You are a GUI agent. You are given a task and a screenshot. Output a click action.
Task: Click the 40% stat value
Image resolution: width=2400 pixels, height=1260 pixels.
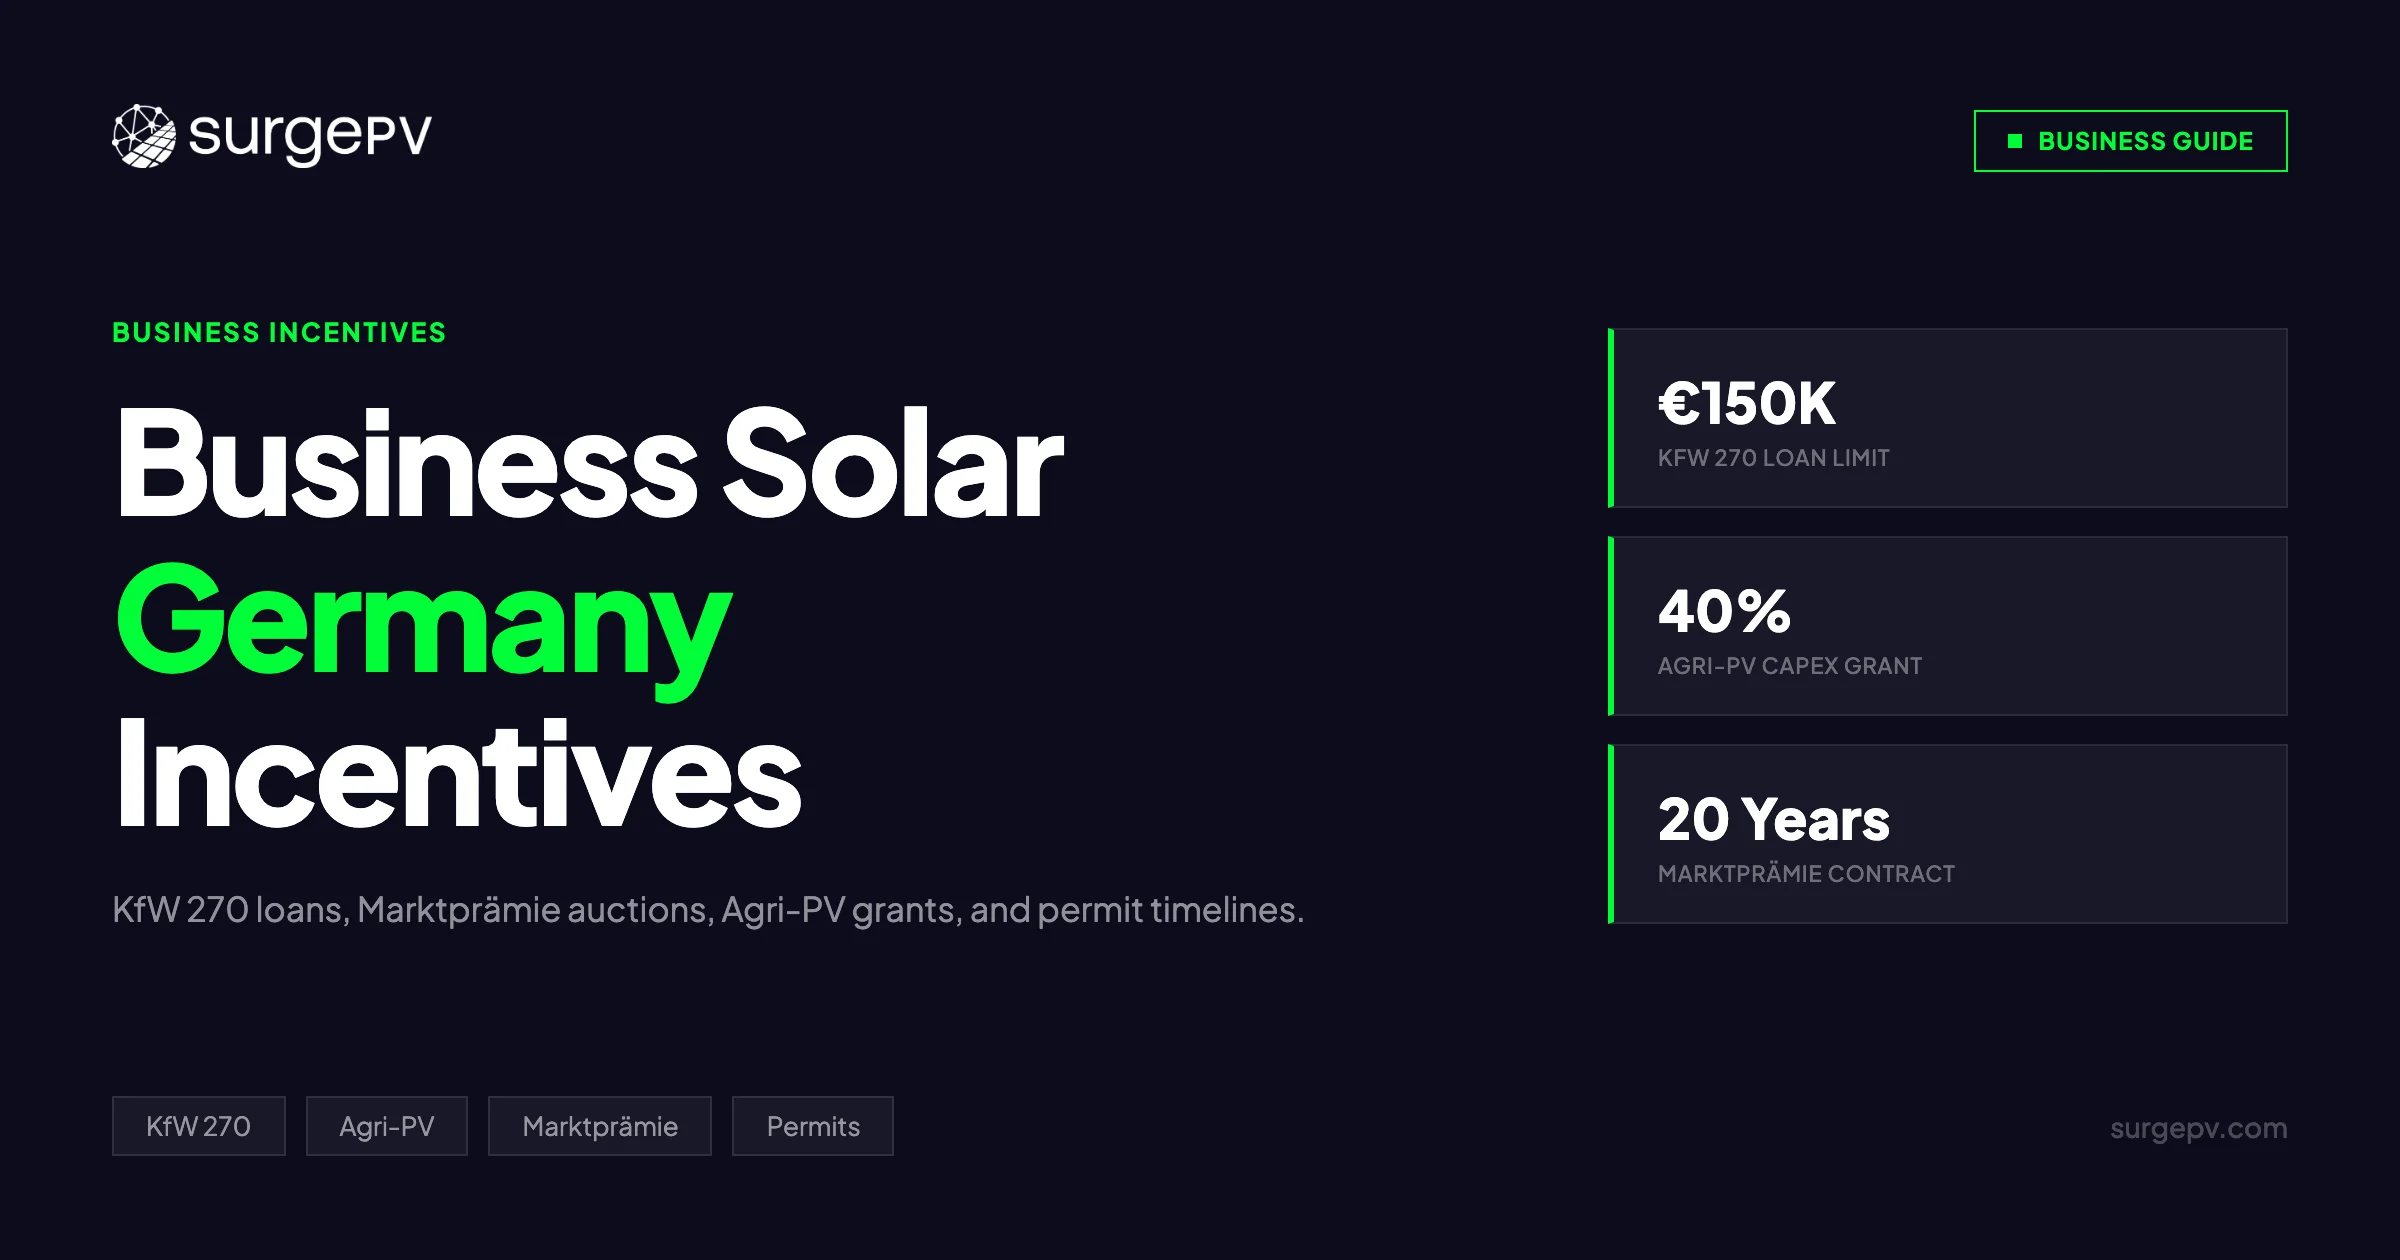pyautogui.click(x=1724, y=611)
